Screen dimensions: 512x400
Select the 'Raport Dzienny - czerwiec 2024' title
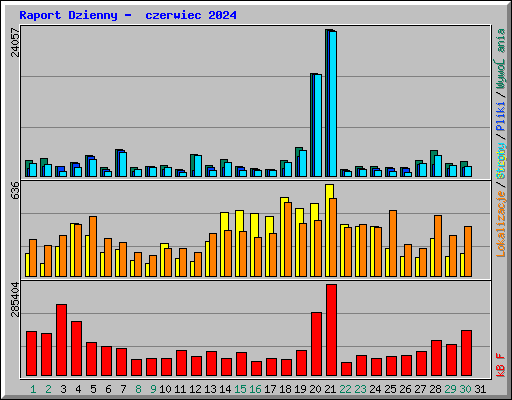[x=128, y=15]
